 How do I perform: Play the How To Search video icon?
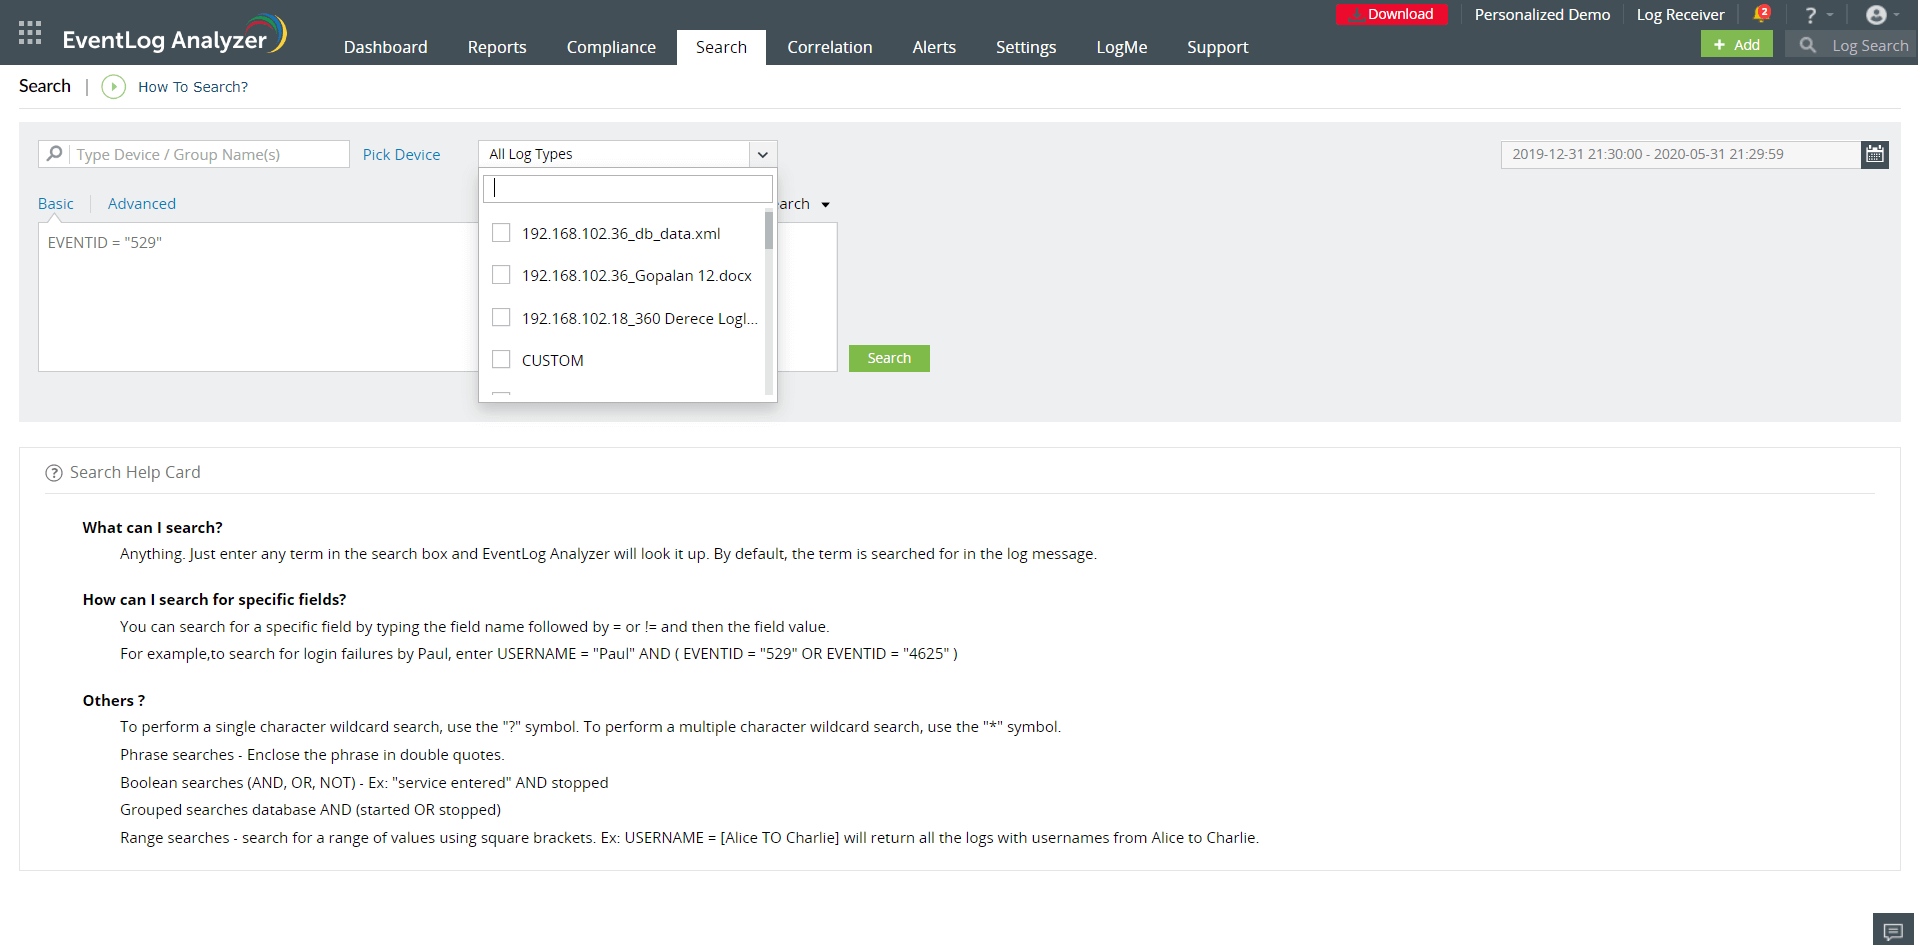114,87
